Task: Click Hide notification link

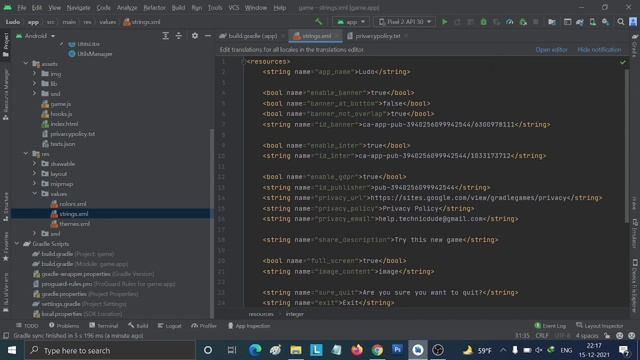Action: coord(599,50)
